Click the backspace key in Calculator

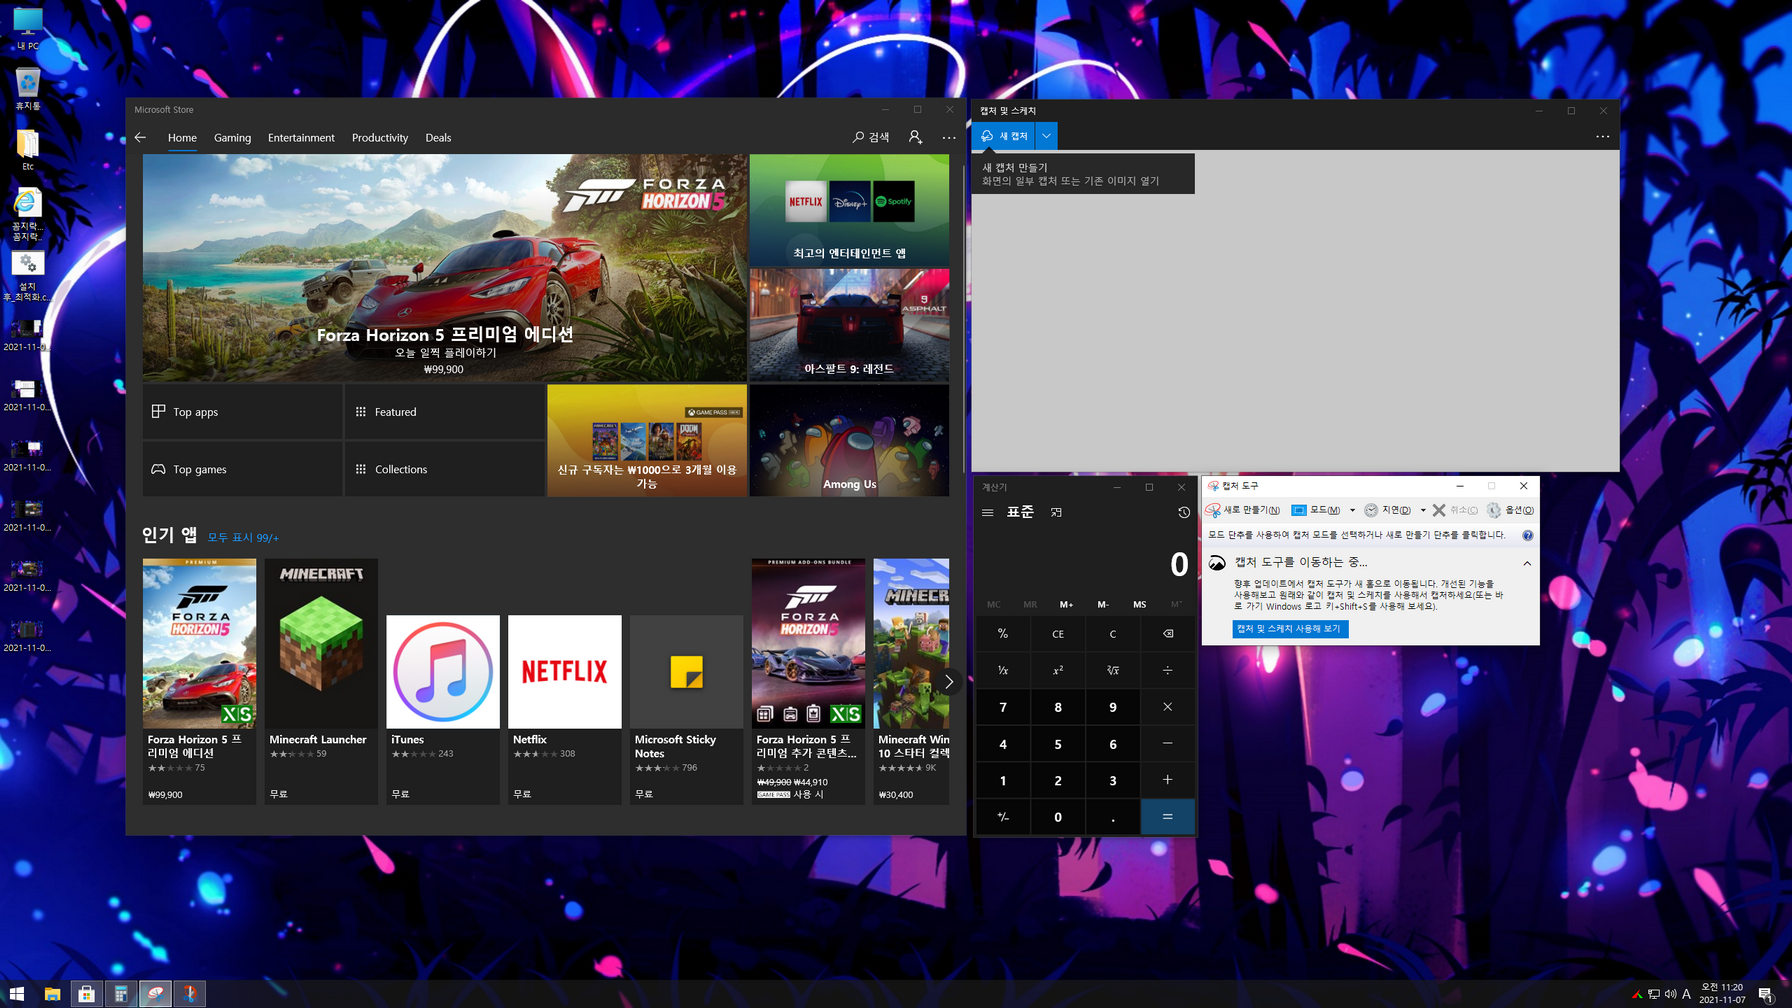(x=1167, y=634)
